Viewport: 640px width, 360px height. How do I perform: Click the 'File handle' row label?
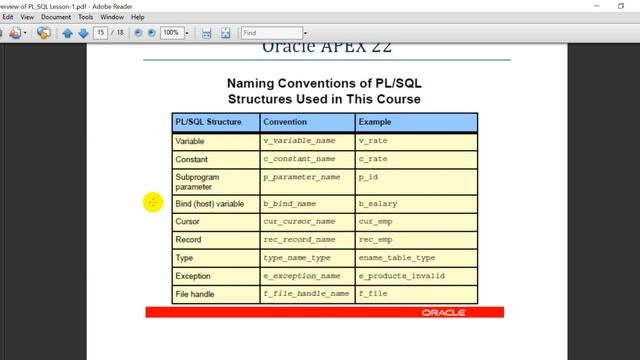[x=195, y=294]
